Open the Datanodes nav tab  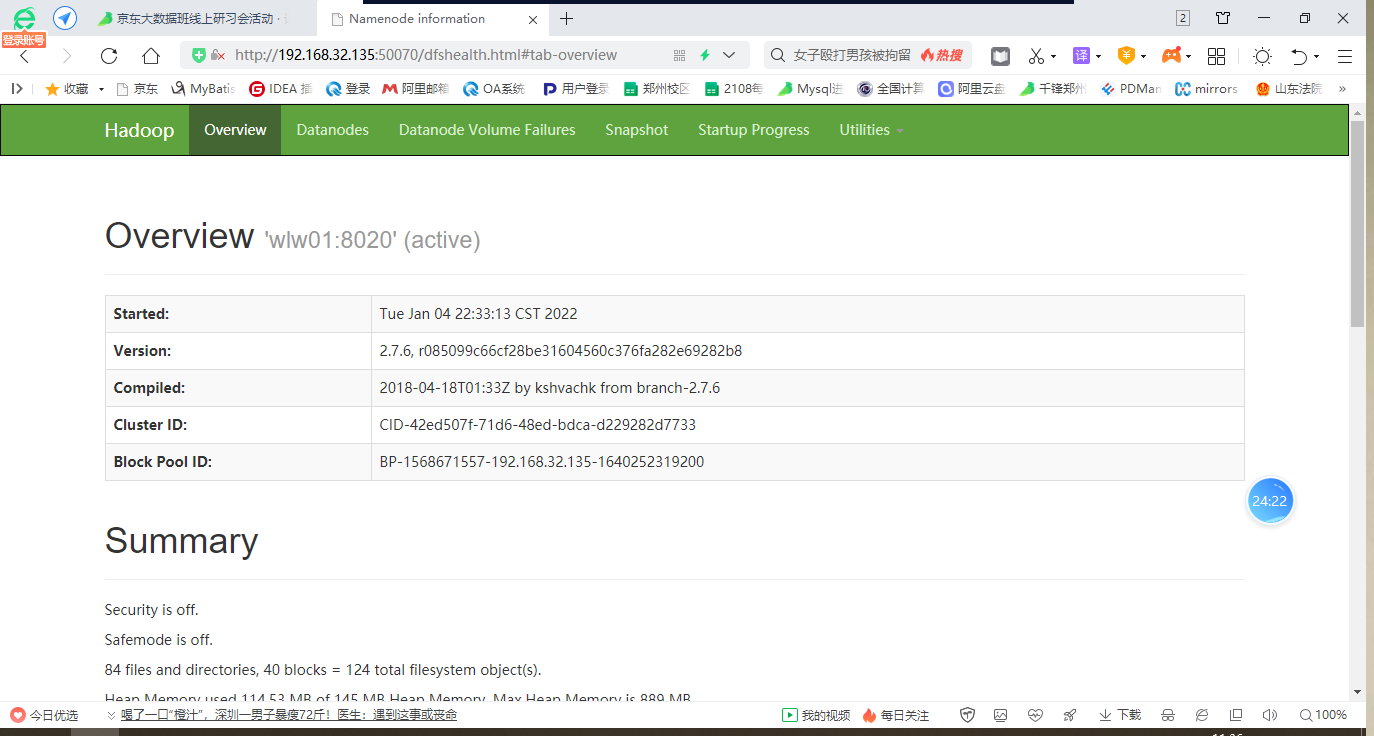click(333, 130)
